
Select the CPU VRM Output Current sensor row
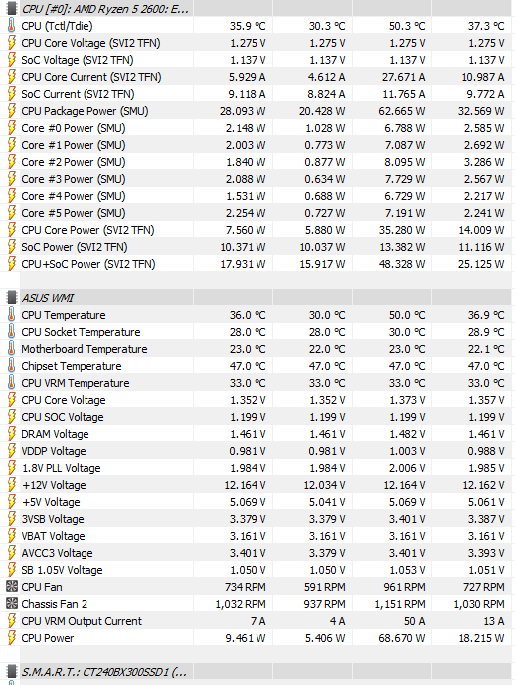pos(258,621)
